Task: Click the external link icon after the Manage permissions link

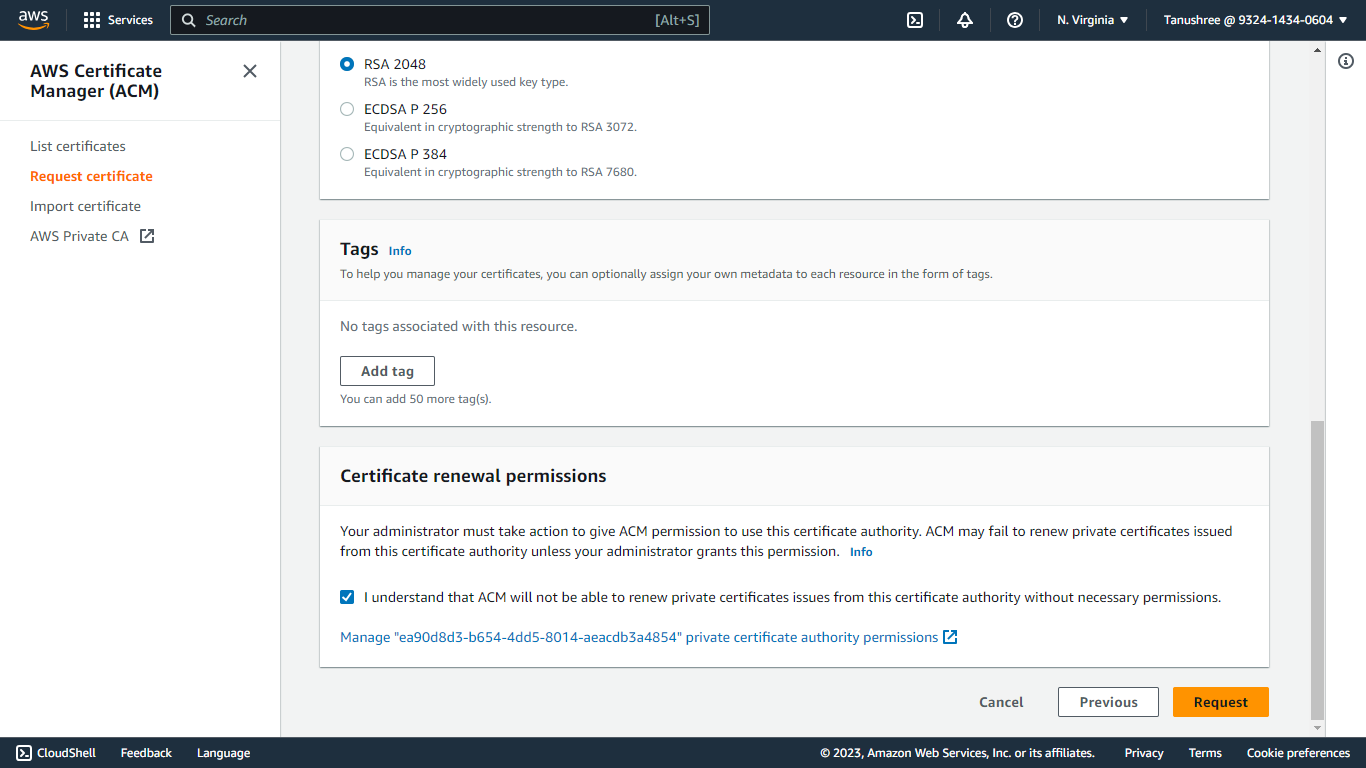Action: (950, 637)
